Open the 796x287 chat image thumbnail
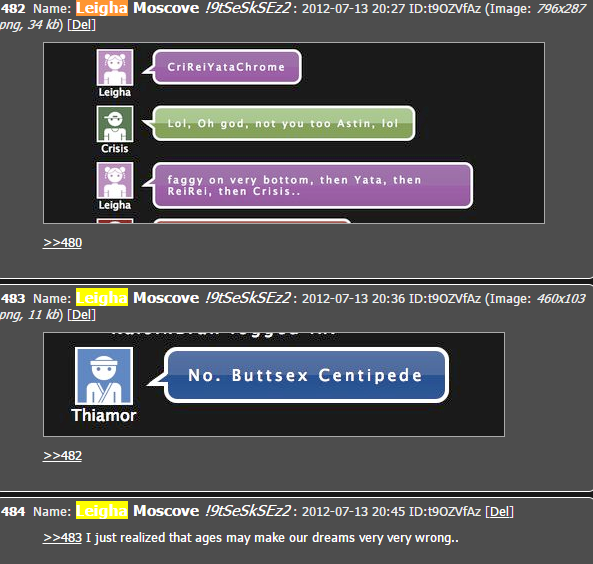This screenshot has height=564, width=593. point(294,133)
